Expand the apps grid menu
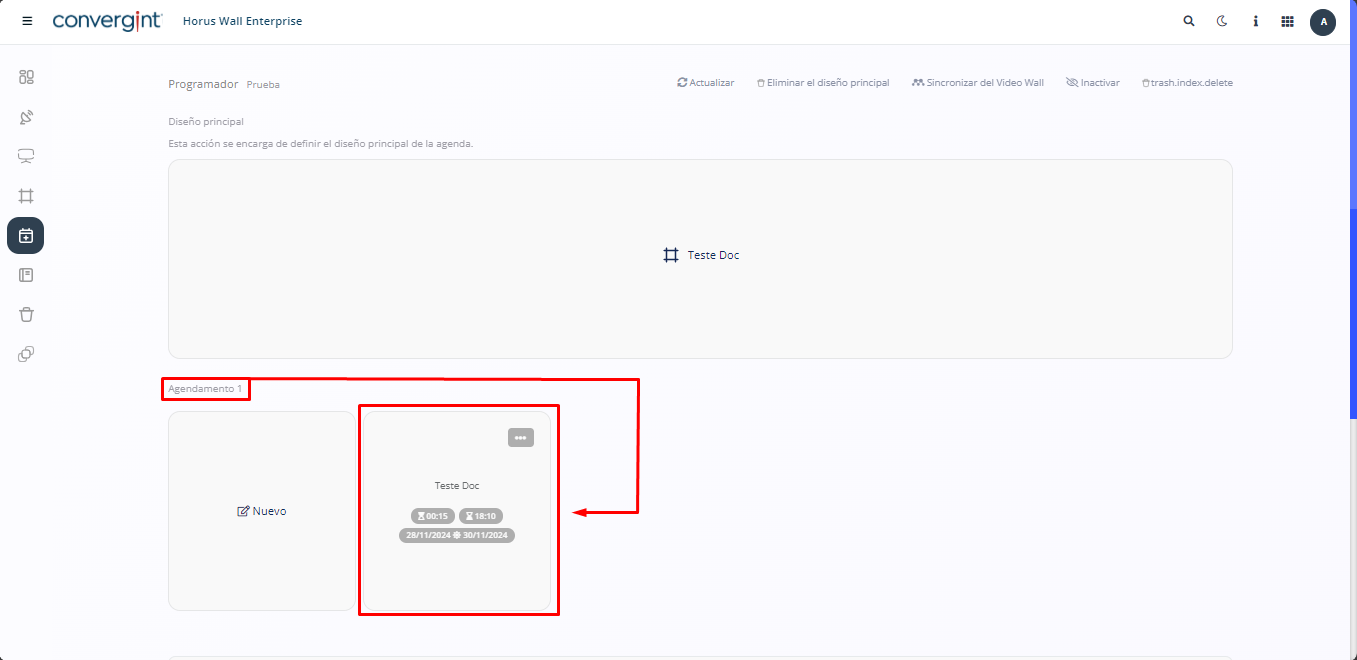 tap(1288, 21)
